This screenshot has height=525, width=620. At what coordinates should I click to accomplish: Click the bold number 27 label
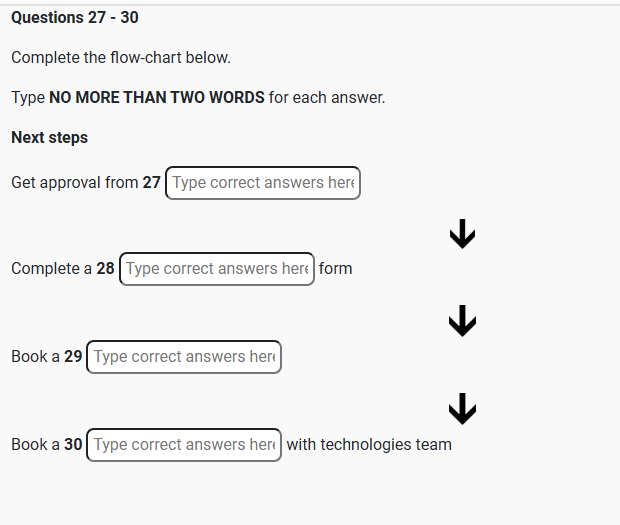click(x=152, y=183)
